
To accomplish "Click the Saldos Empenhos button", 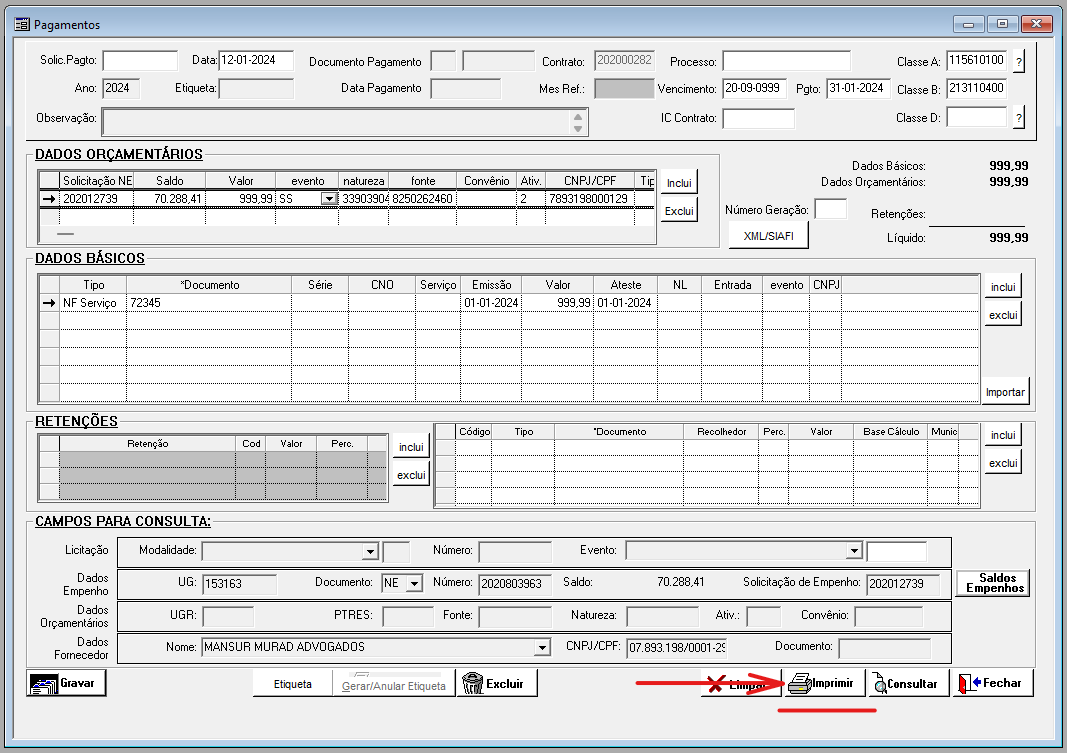I will [993, 583].
